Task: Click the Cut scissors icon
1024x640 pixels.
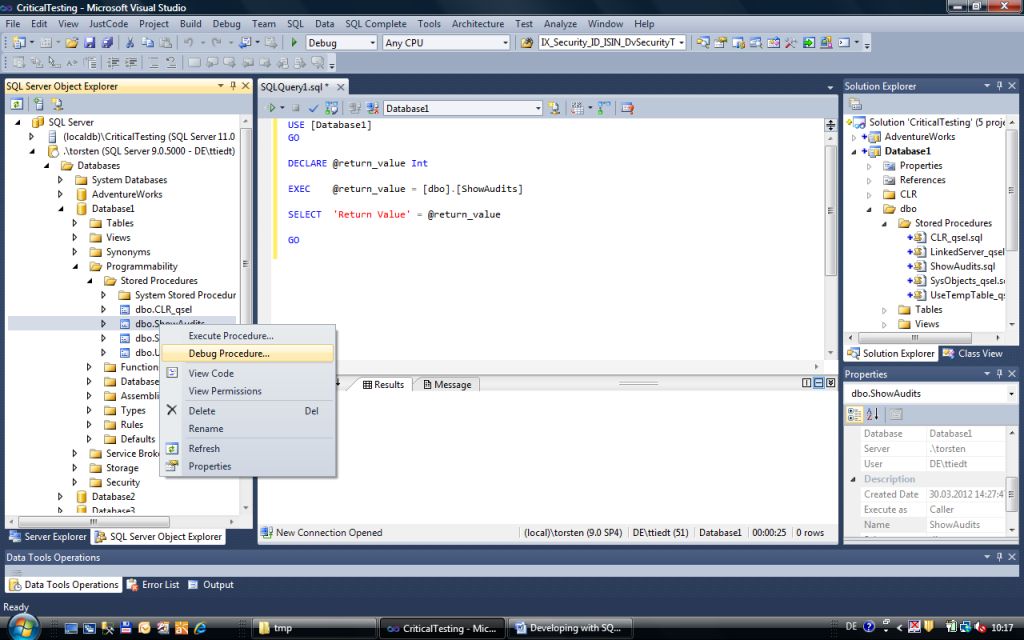Action: coord(129,42)
